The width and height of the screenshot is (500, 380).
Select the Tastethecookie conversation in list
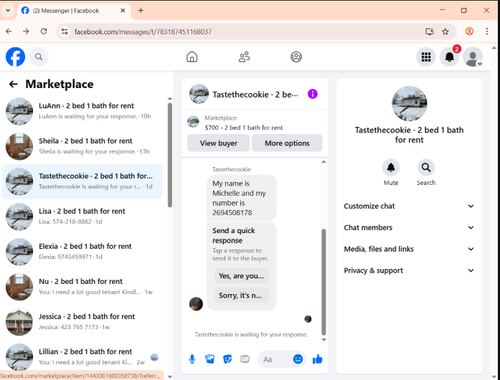tap(82, 181)
